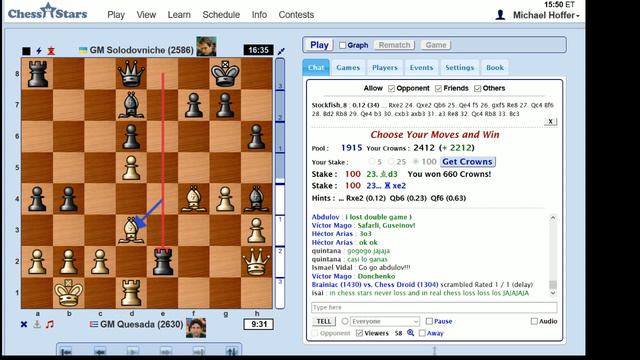640x360 pixels.
Task: Open GM Quesada's photo thumbnail
Action: pos(196,328)
